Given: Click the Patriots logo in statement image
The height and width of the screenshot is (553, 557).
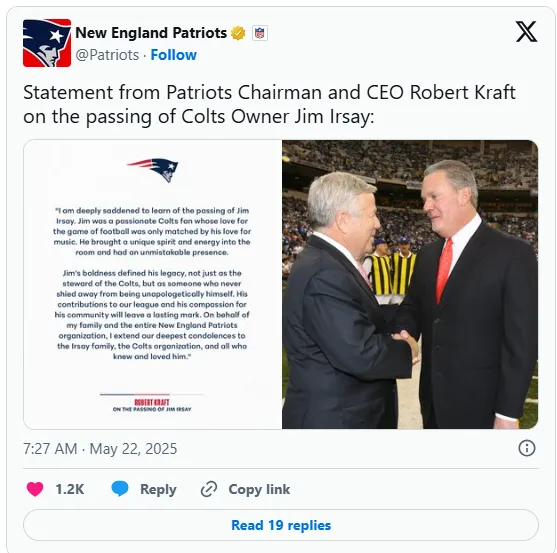Looking at the screenshot, I should coord(153,170).
